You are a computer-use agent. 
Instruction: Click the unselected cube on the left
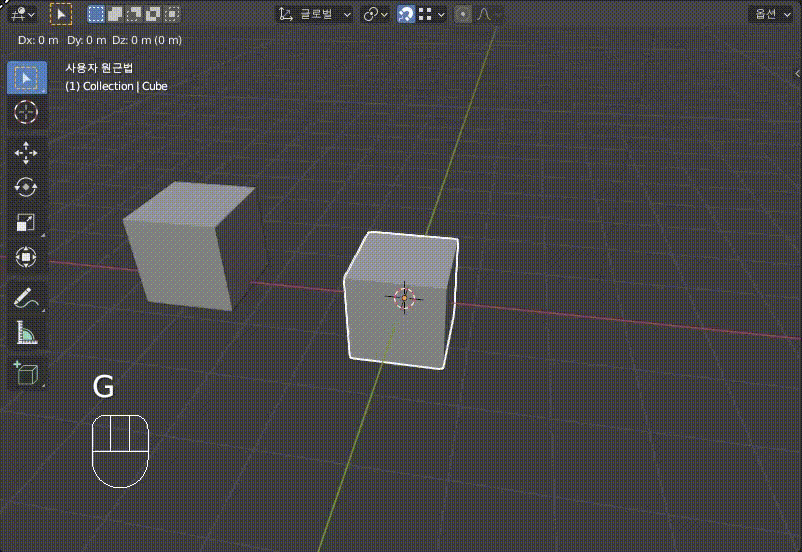(x=195, y=246)
